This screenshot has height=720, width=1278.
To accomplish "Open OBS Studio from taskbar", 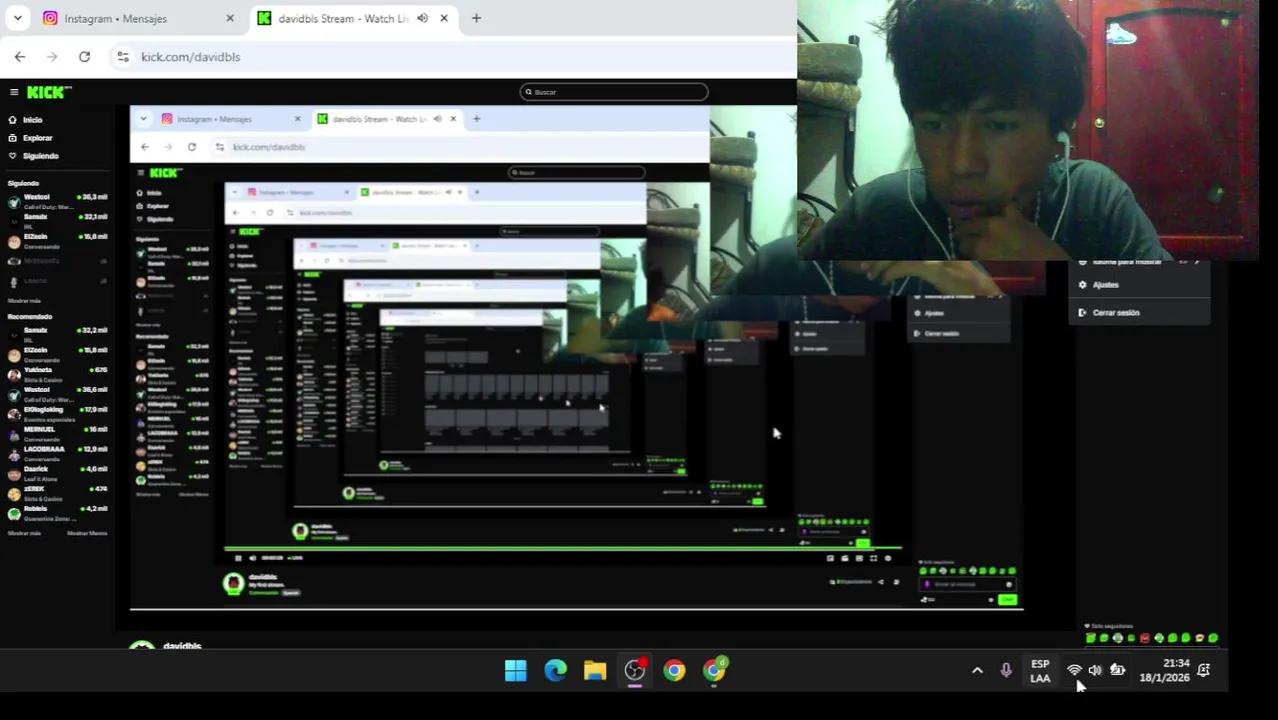I will [635, 671].
